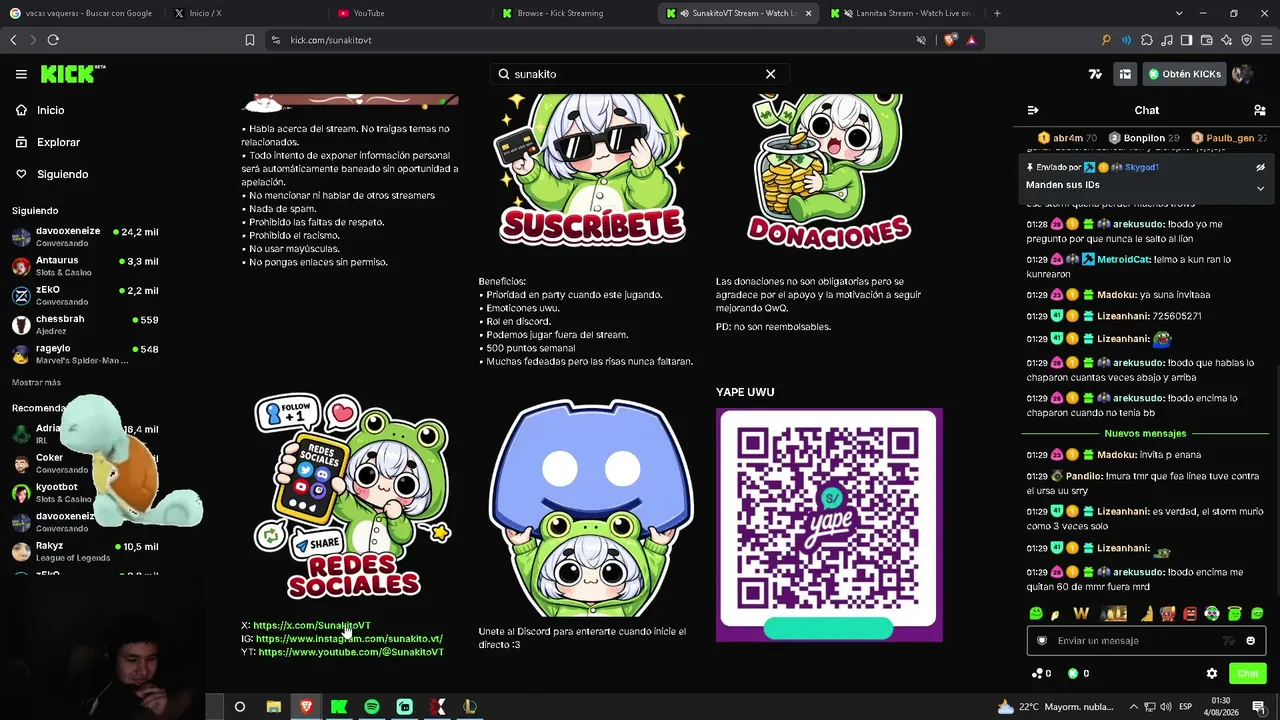The height and width of the screenshot is (720, 1280).
Task: Open chat settings gear
Action: click(x=1212, y=673)
